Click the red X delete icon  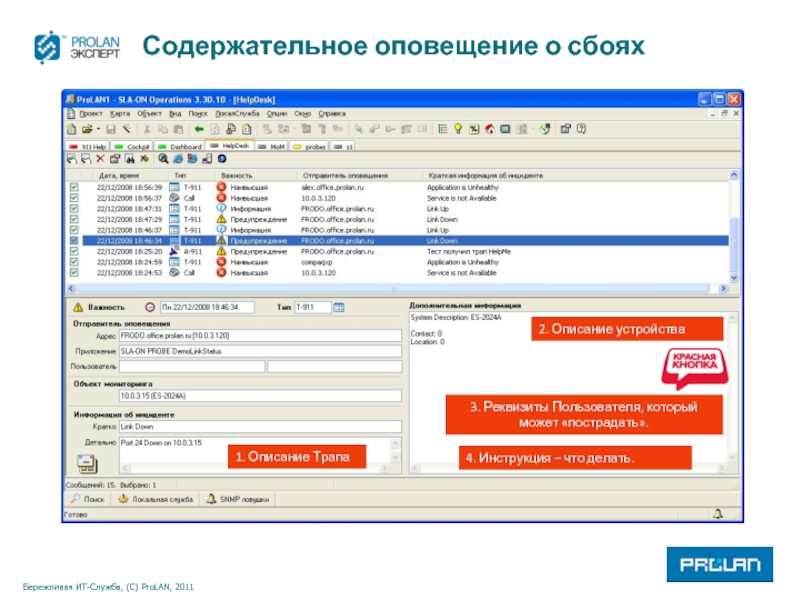pyautogui.click(x=101, y=158)
